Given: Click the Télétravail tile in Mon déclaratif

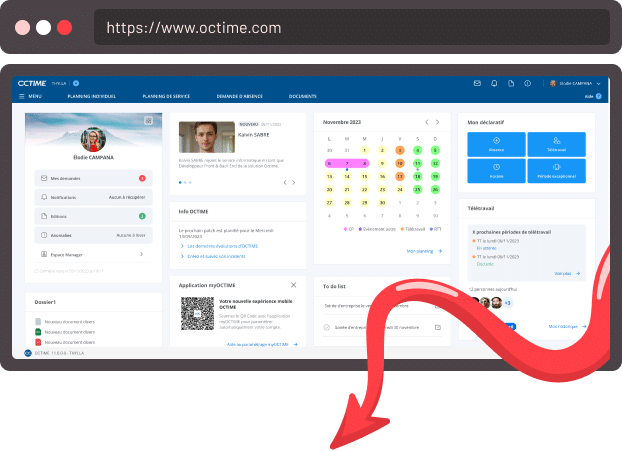Looking at the screenshot, I should [557, 144].
